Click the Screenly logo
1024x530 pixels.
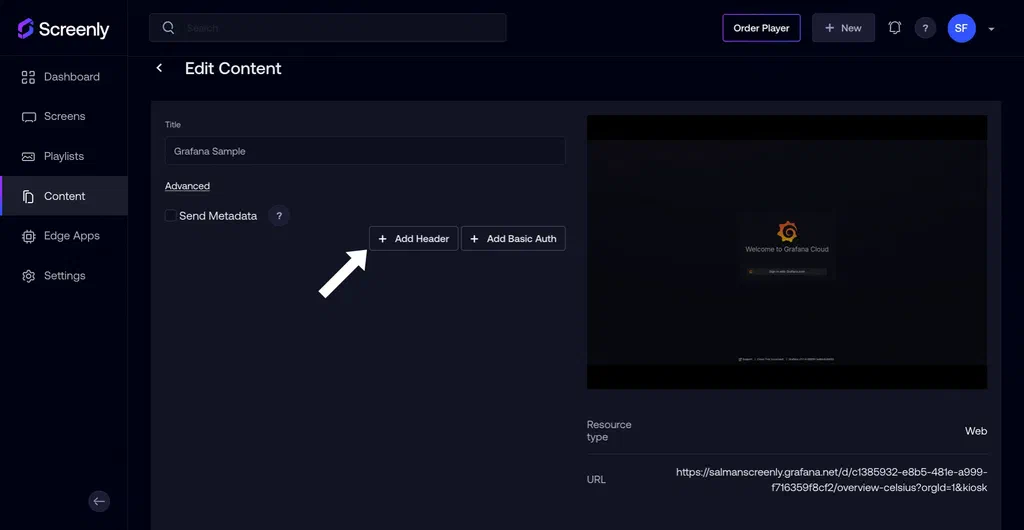[x=63, y=29]
